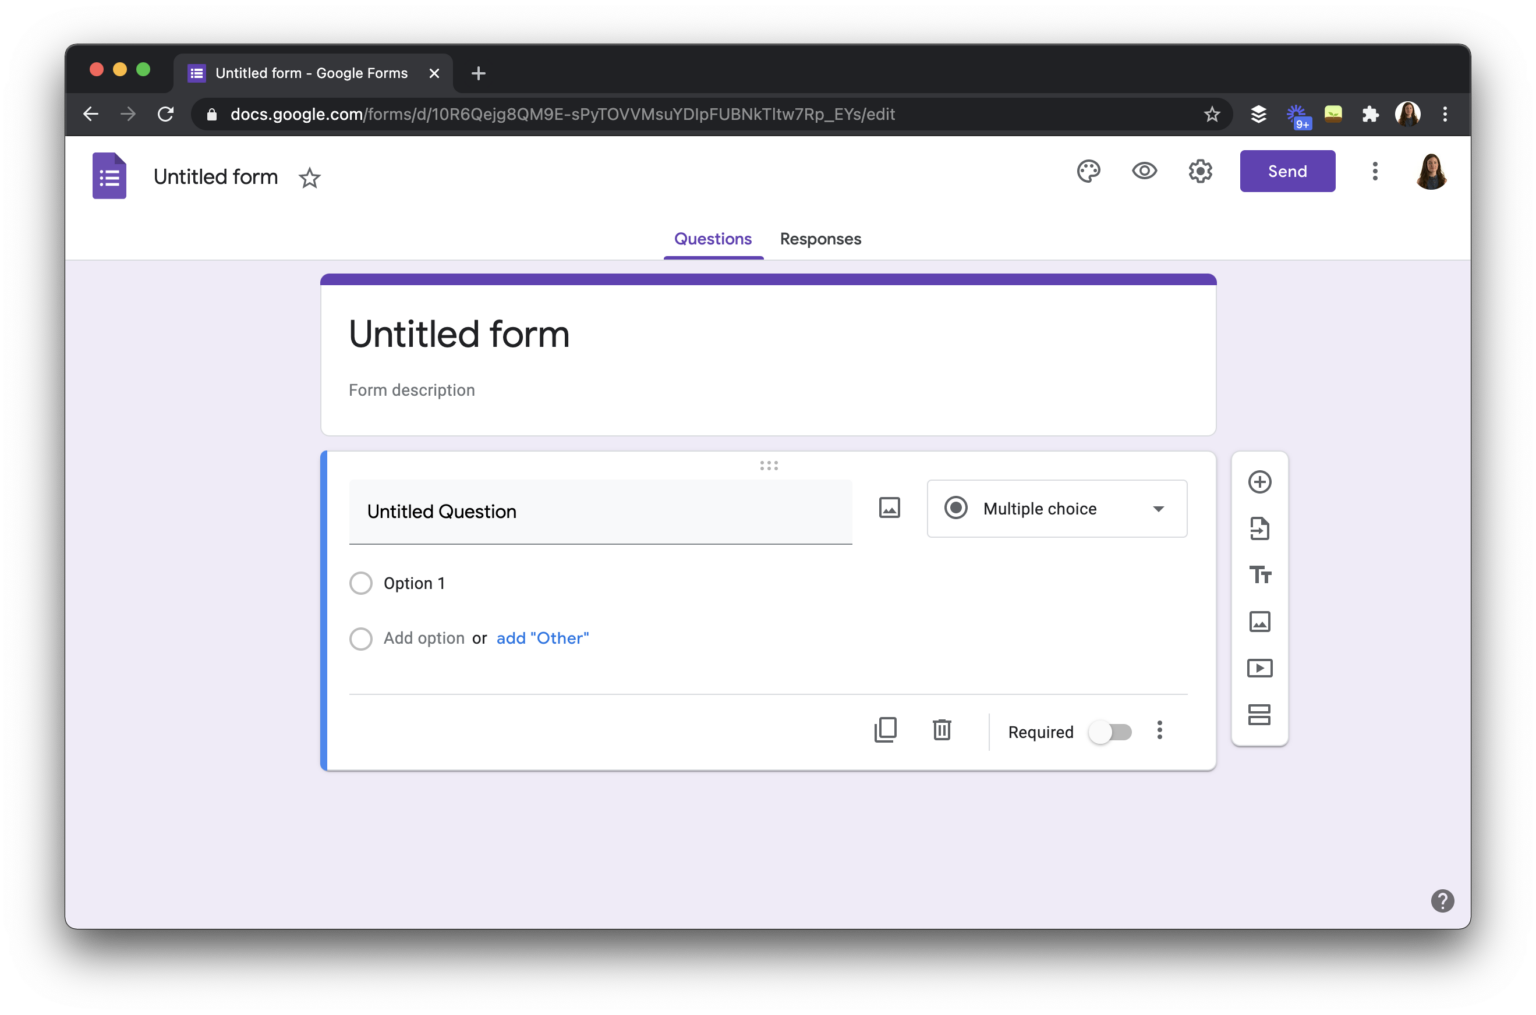Preview the form
This screenshot has height=1015, width=1536.
[1144, 171]
